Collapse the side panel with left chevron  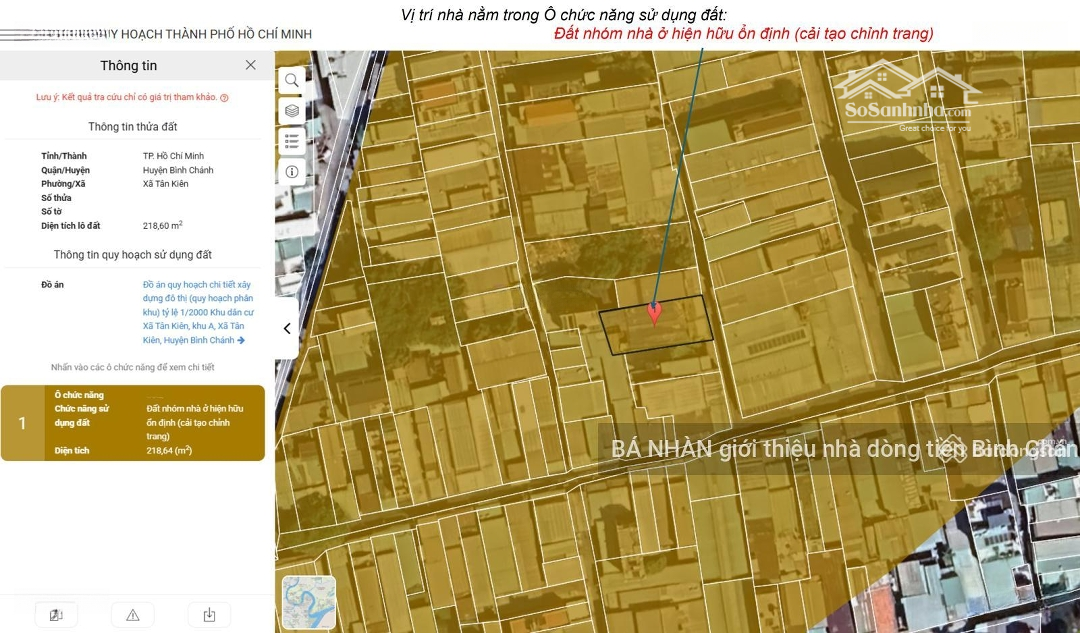pyautogui.click(x=287, y=328)
